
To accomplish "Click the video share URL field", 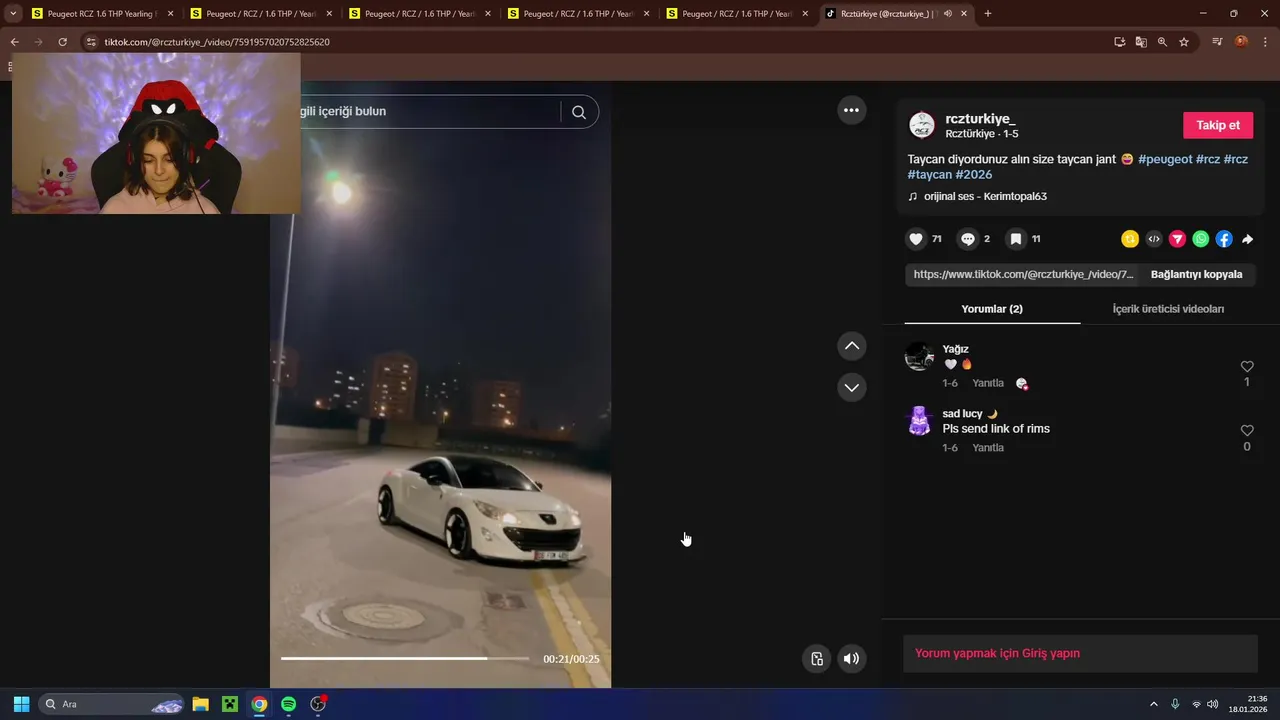I will click(1022, 274).
